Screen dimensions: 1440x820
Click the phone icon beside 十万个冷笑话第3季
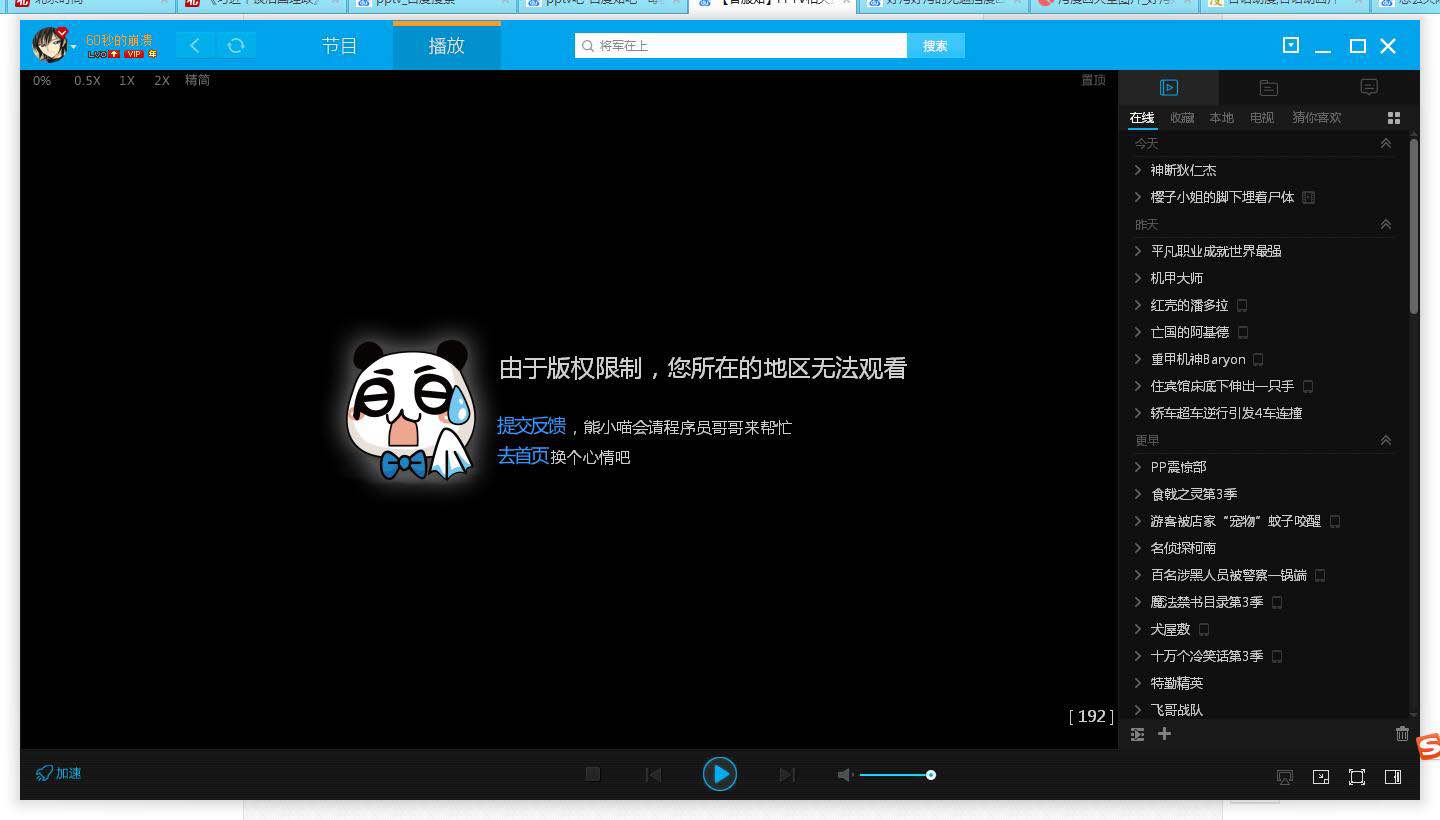tap(1276, 656)
